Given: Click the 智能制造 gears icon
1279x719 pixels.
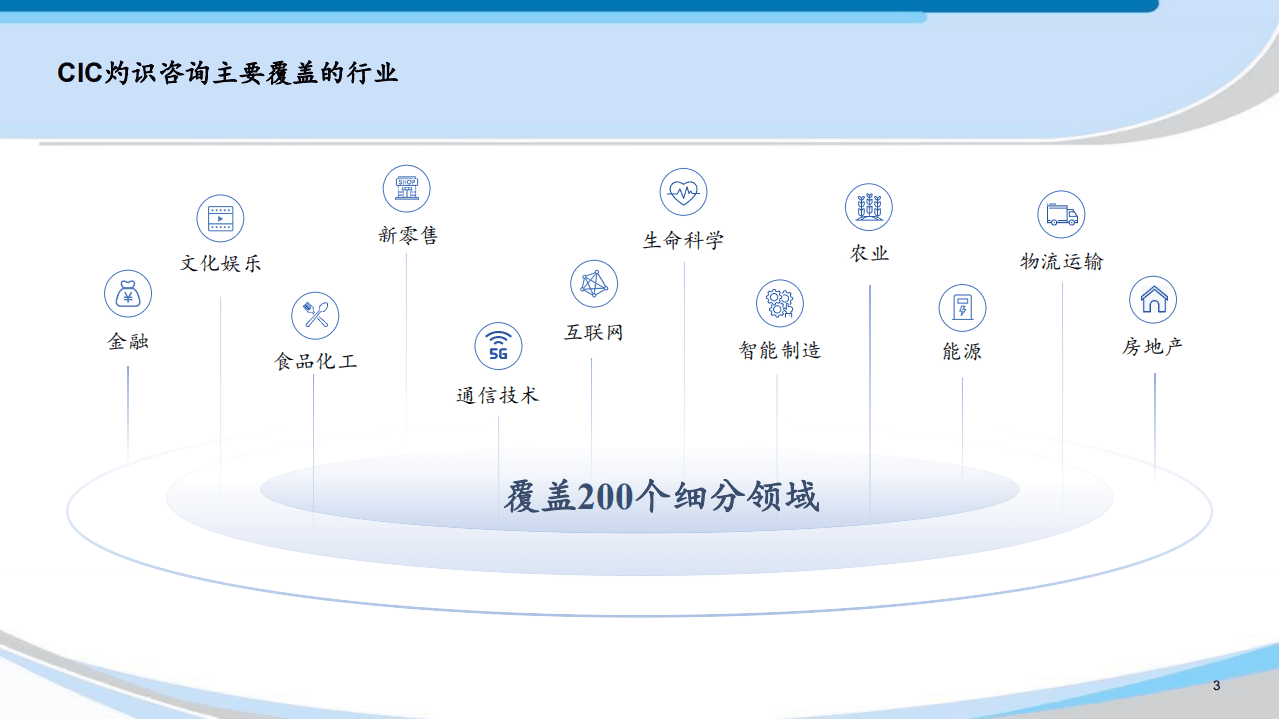Looking at the screenshot, I should (x=779, y=303).
